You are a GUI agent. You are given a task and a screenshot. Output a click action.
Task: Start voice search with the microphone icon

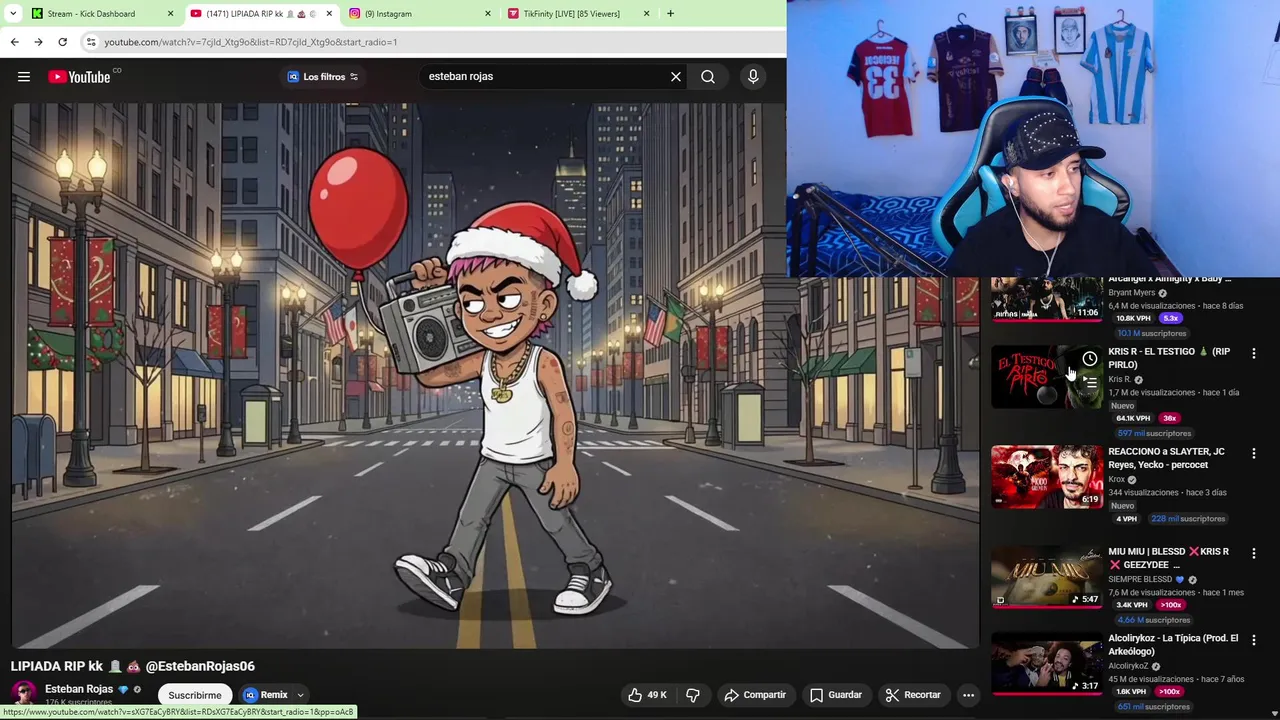pyautogui.click(x=753, y=77)
